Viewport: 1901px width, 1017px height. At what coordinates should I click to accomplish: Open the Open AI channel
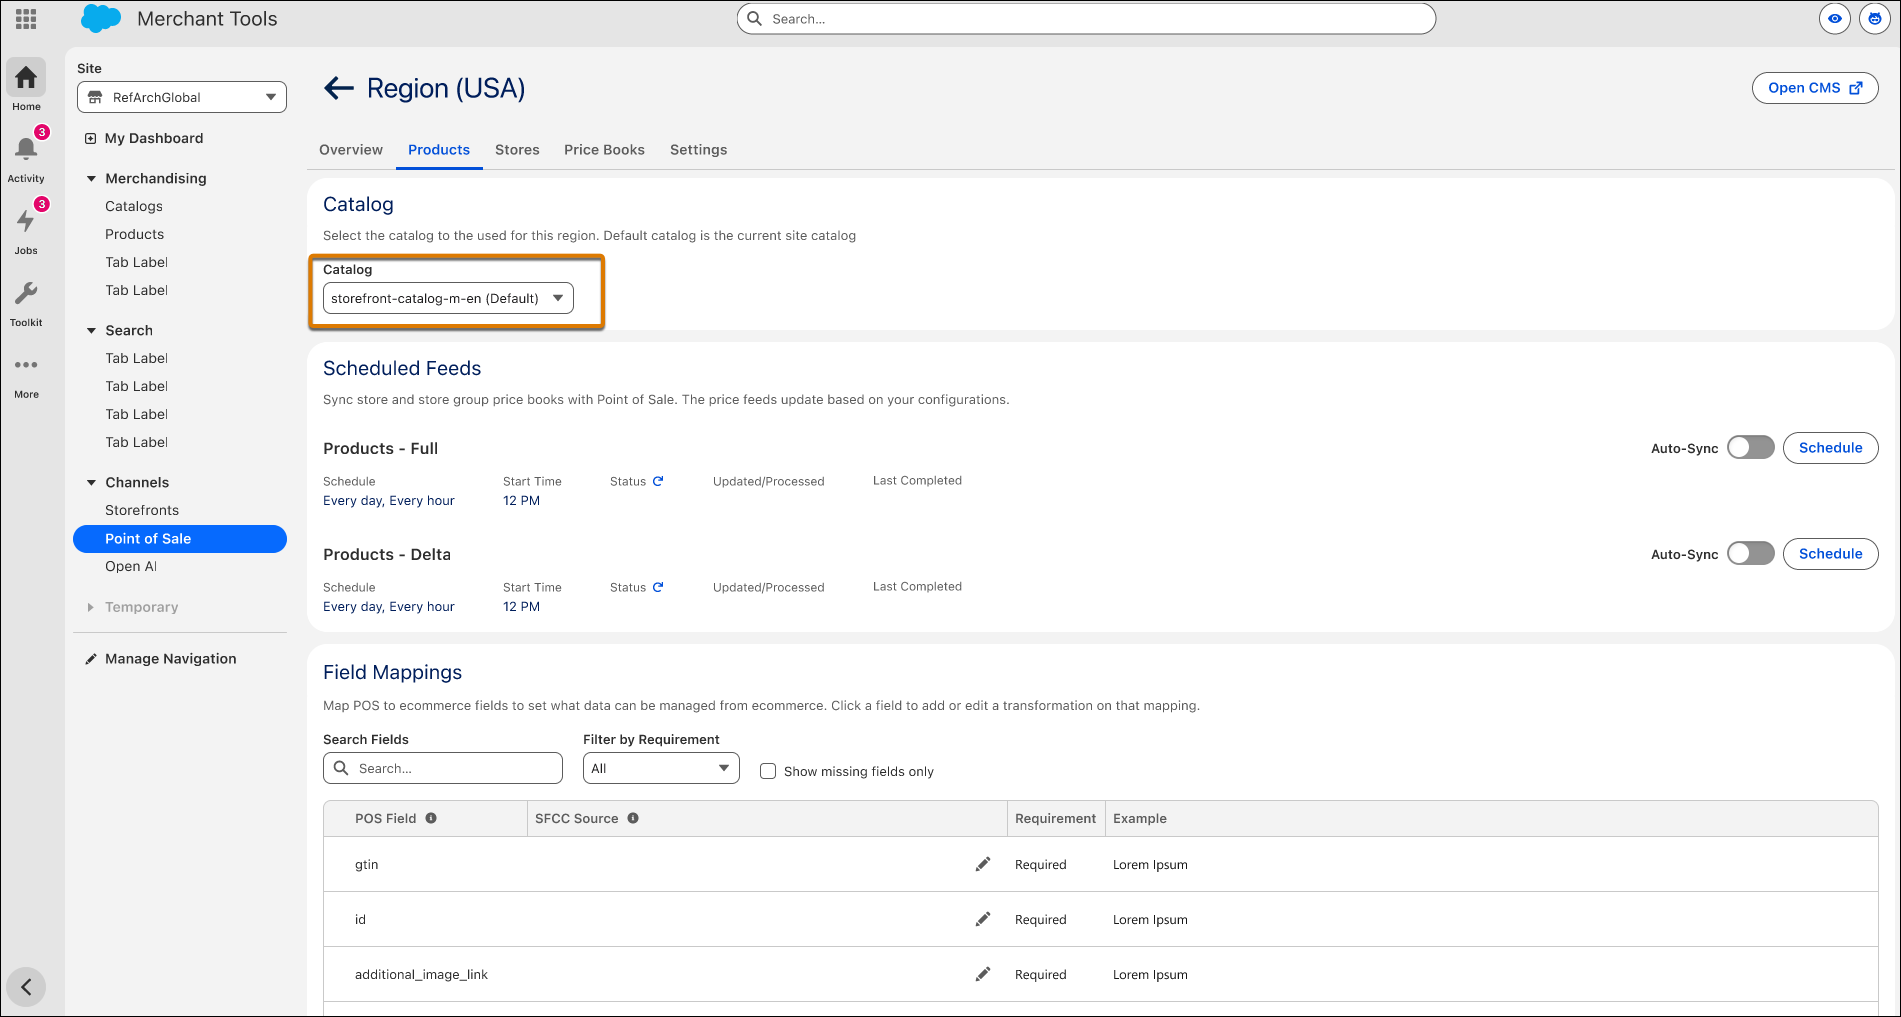131,566
